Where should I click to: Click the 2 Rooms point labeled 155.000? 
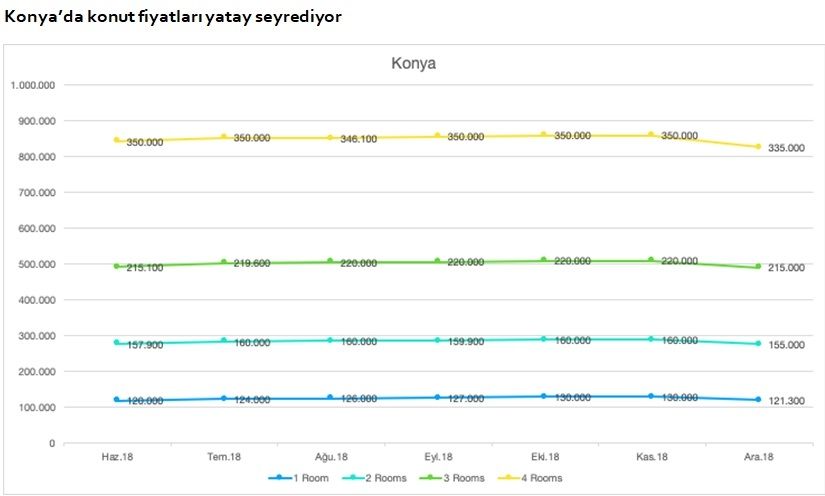point(757,342)
